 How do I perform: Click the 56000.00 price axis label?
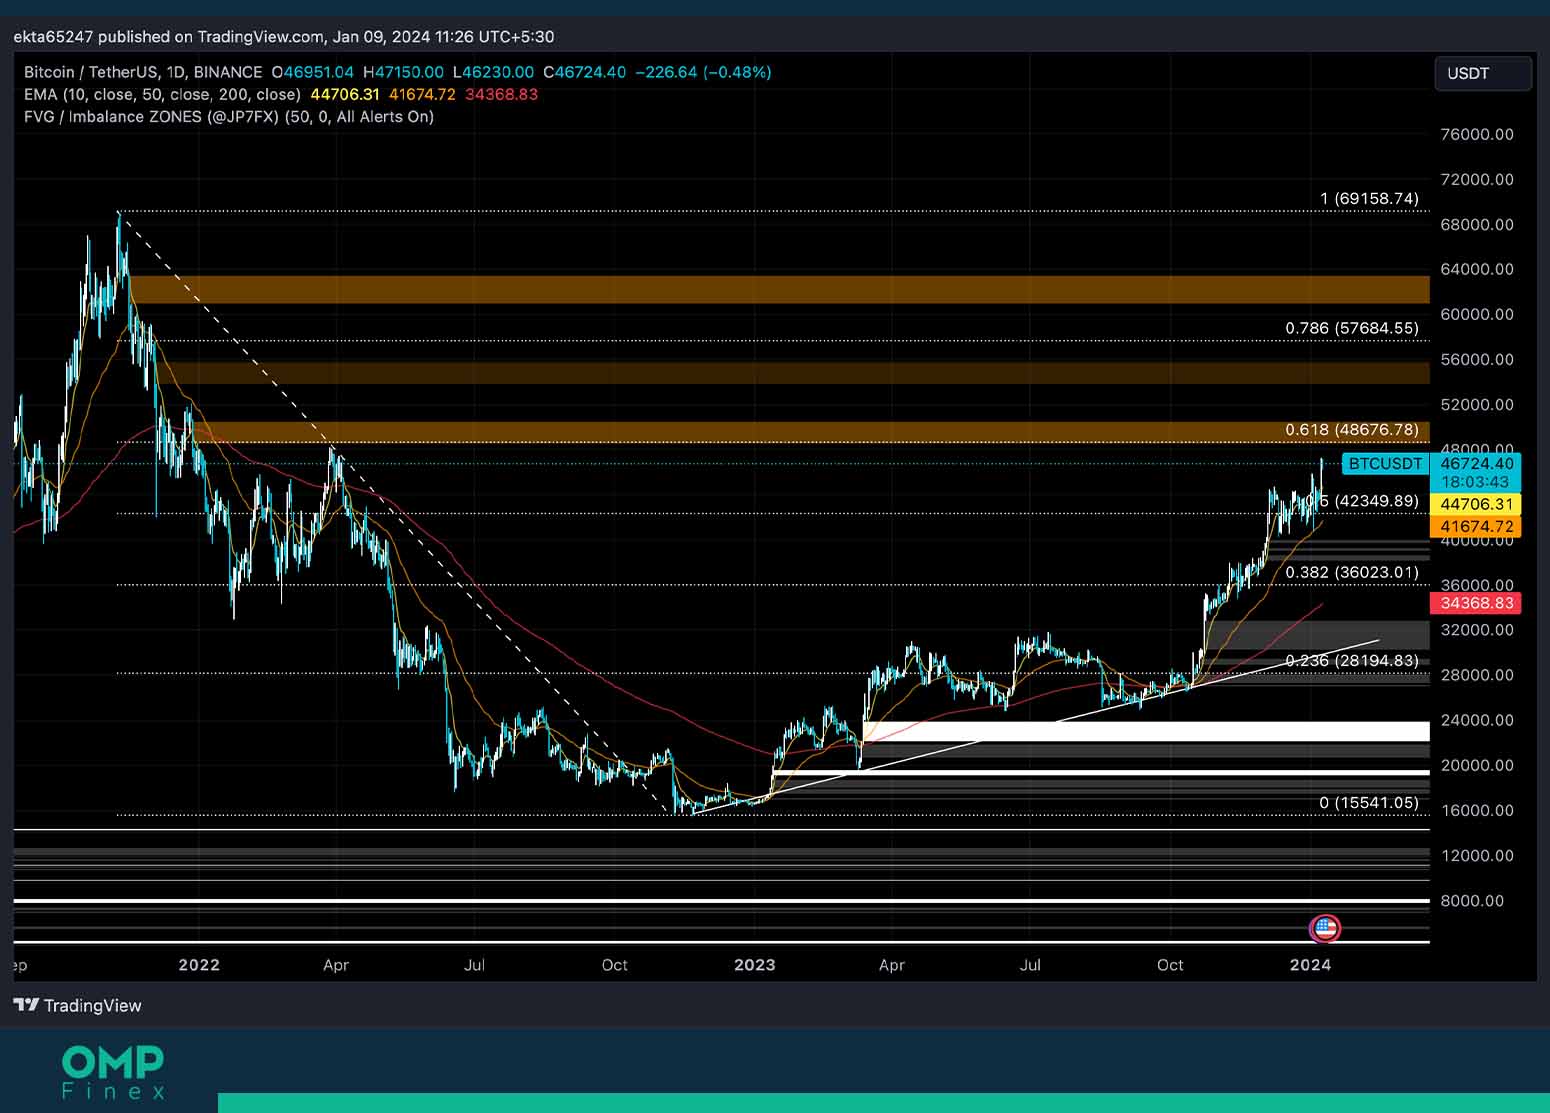(x=1477, y=359)
